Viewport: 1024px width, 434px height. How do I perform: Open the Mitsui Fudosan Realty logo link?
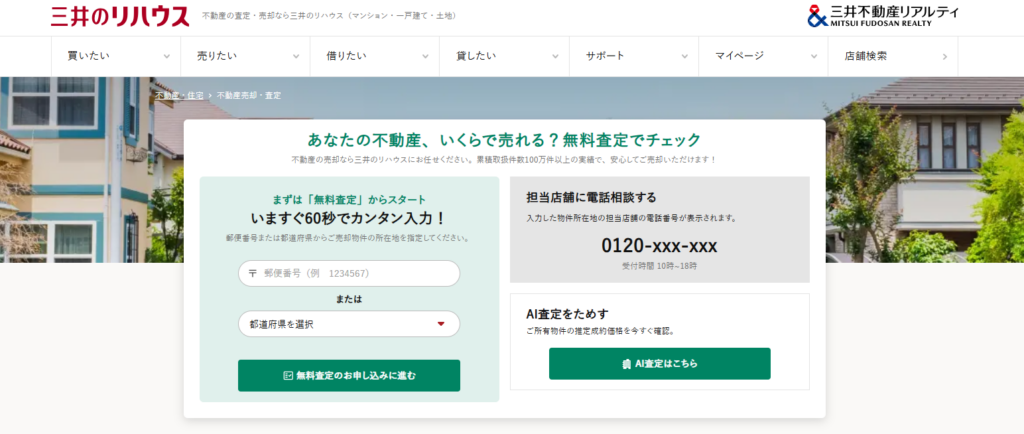pyautogui.click(x=883, y=16)
